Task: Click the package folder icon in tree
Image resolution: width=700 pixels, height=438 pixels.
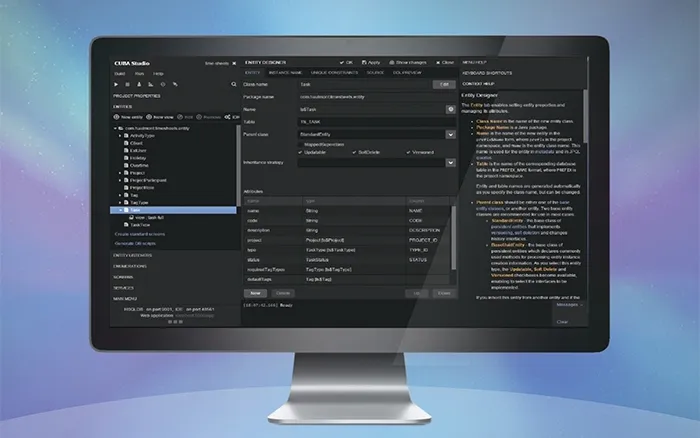Action: coord(121,128)
